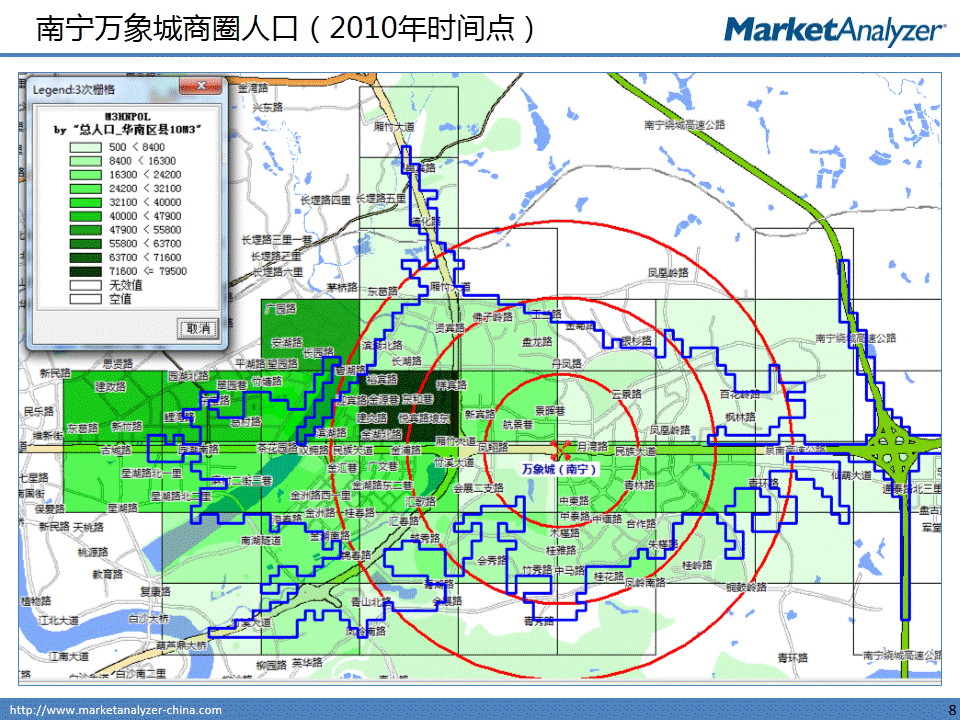The height and width of the screenshot is (720, 960).
Task: Click the page number 8 in footer
Action: tap(950, 710)
